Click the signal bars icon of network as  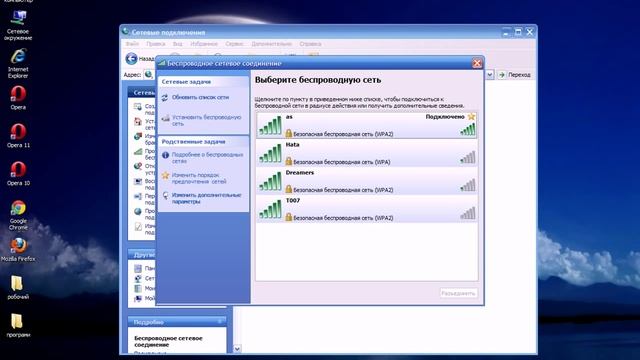[x=270, y=125]
